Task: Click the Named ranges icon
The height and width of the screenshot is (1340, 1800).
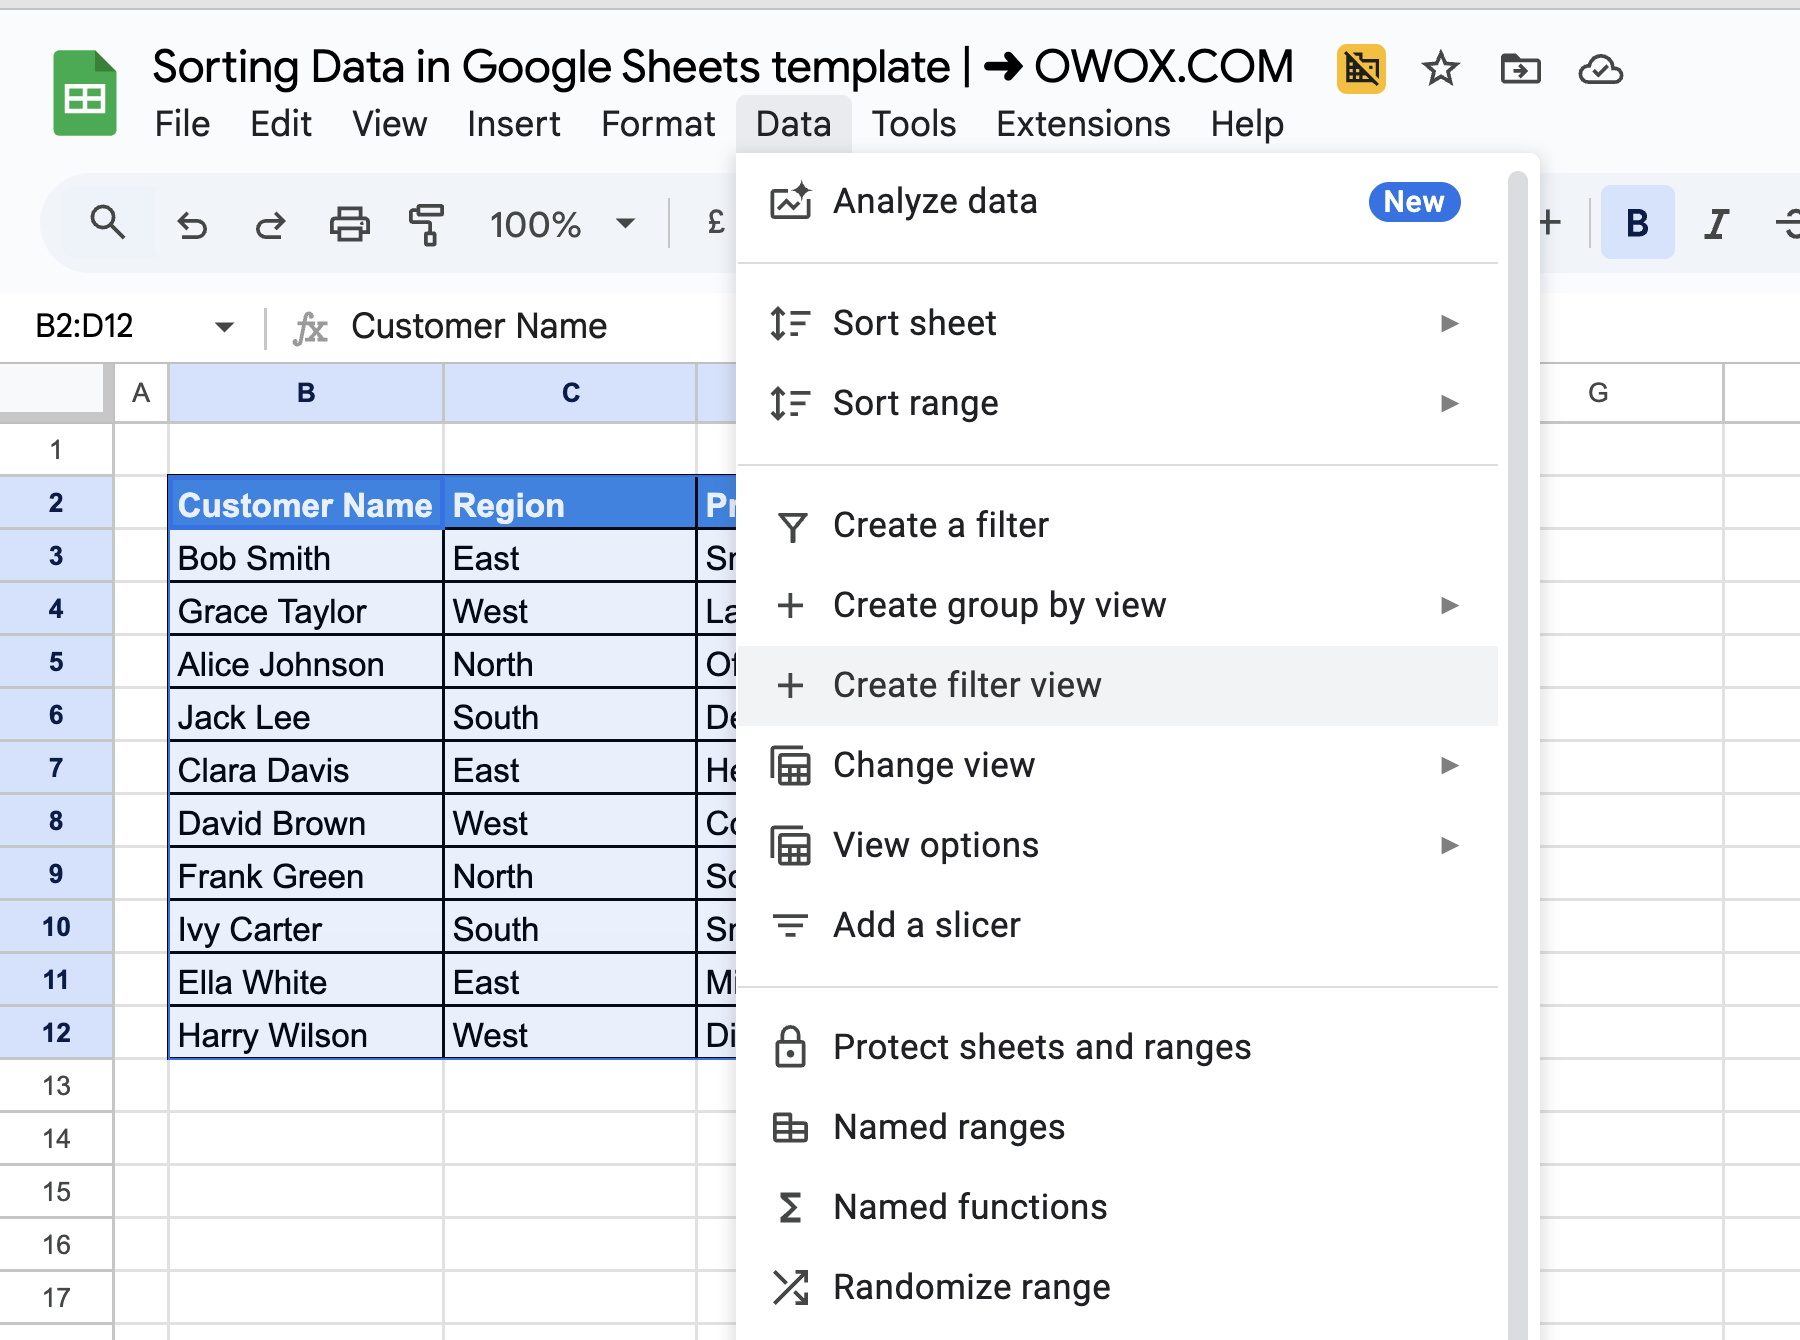Action: pos(790,1127)
